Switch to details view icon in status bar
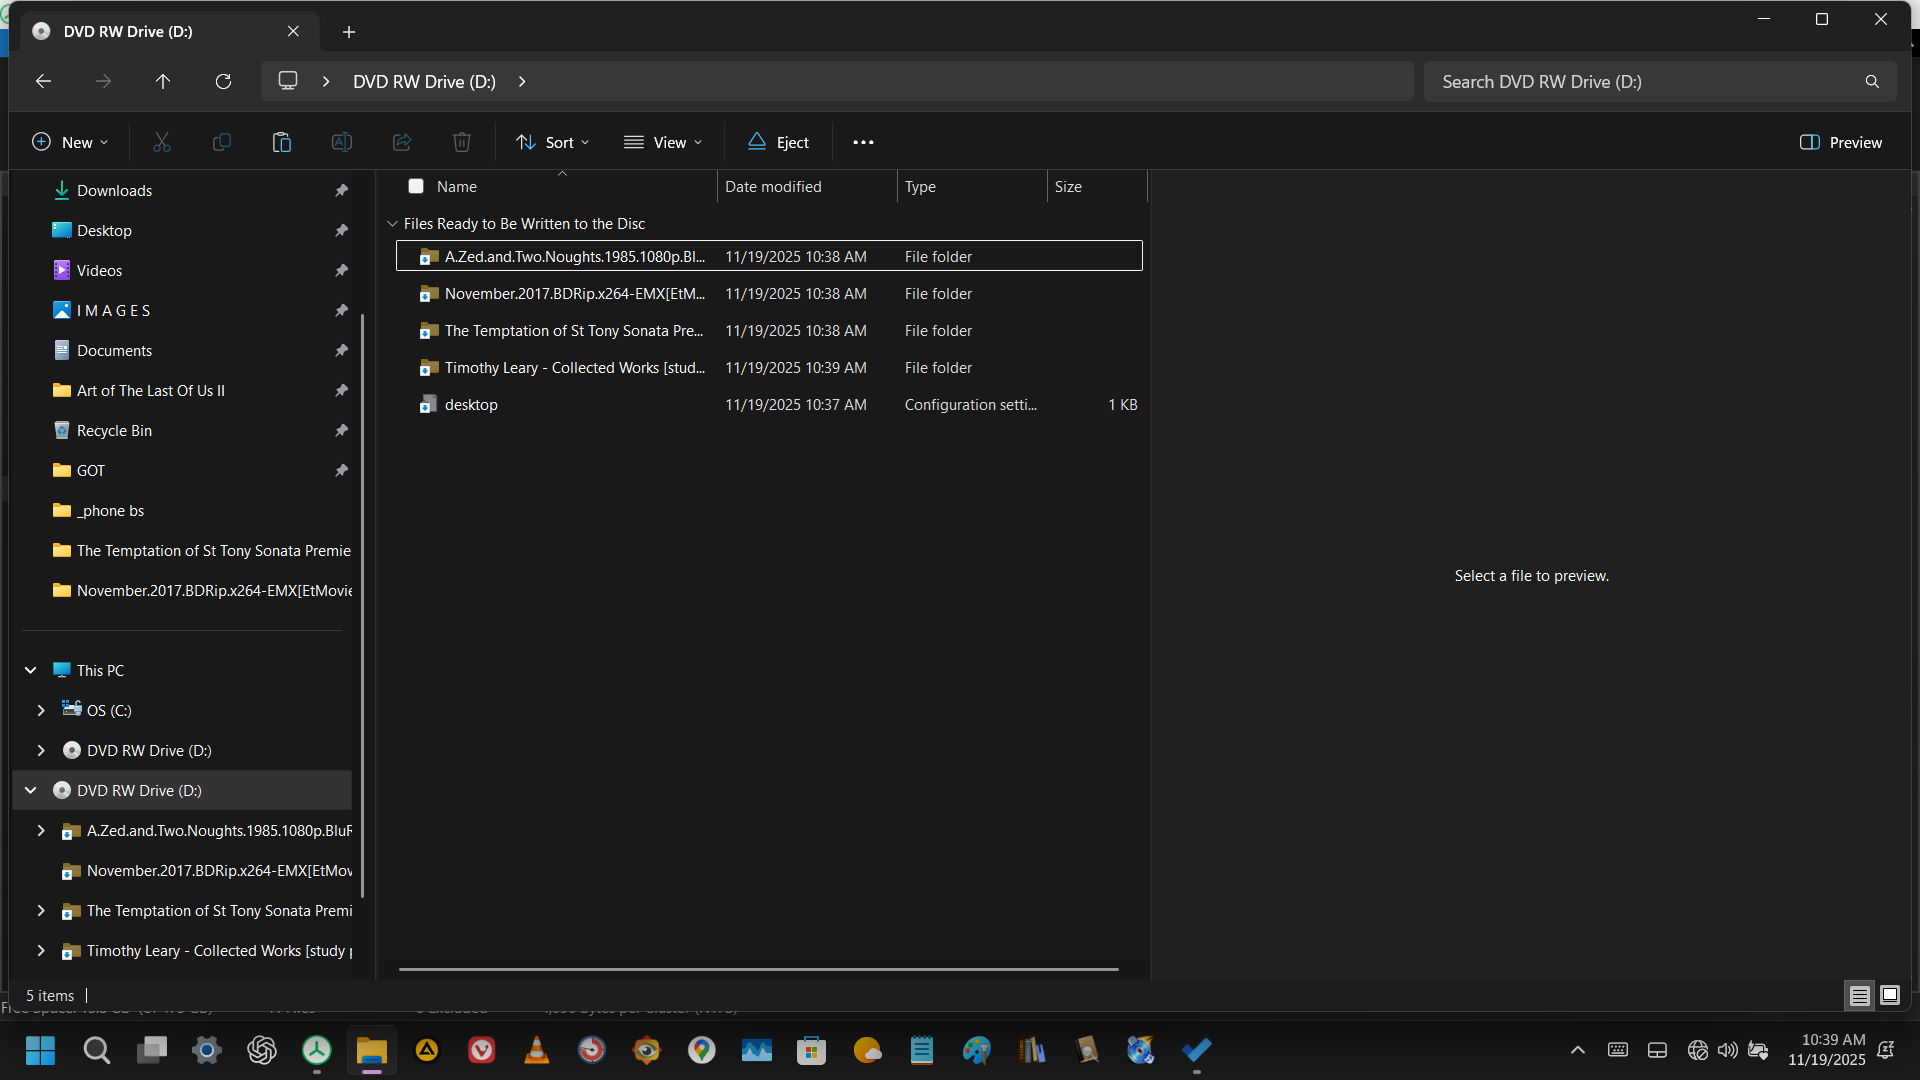 click(x=1859, y=995)
